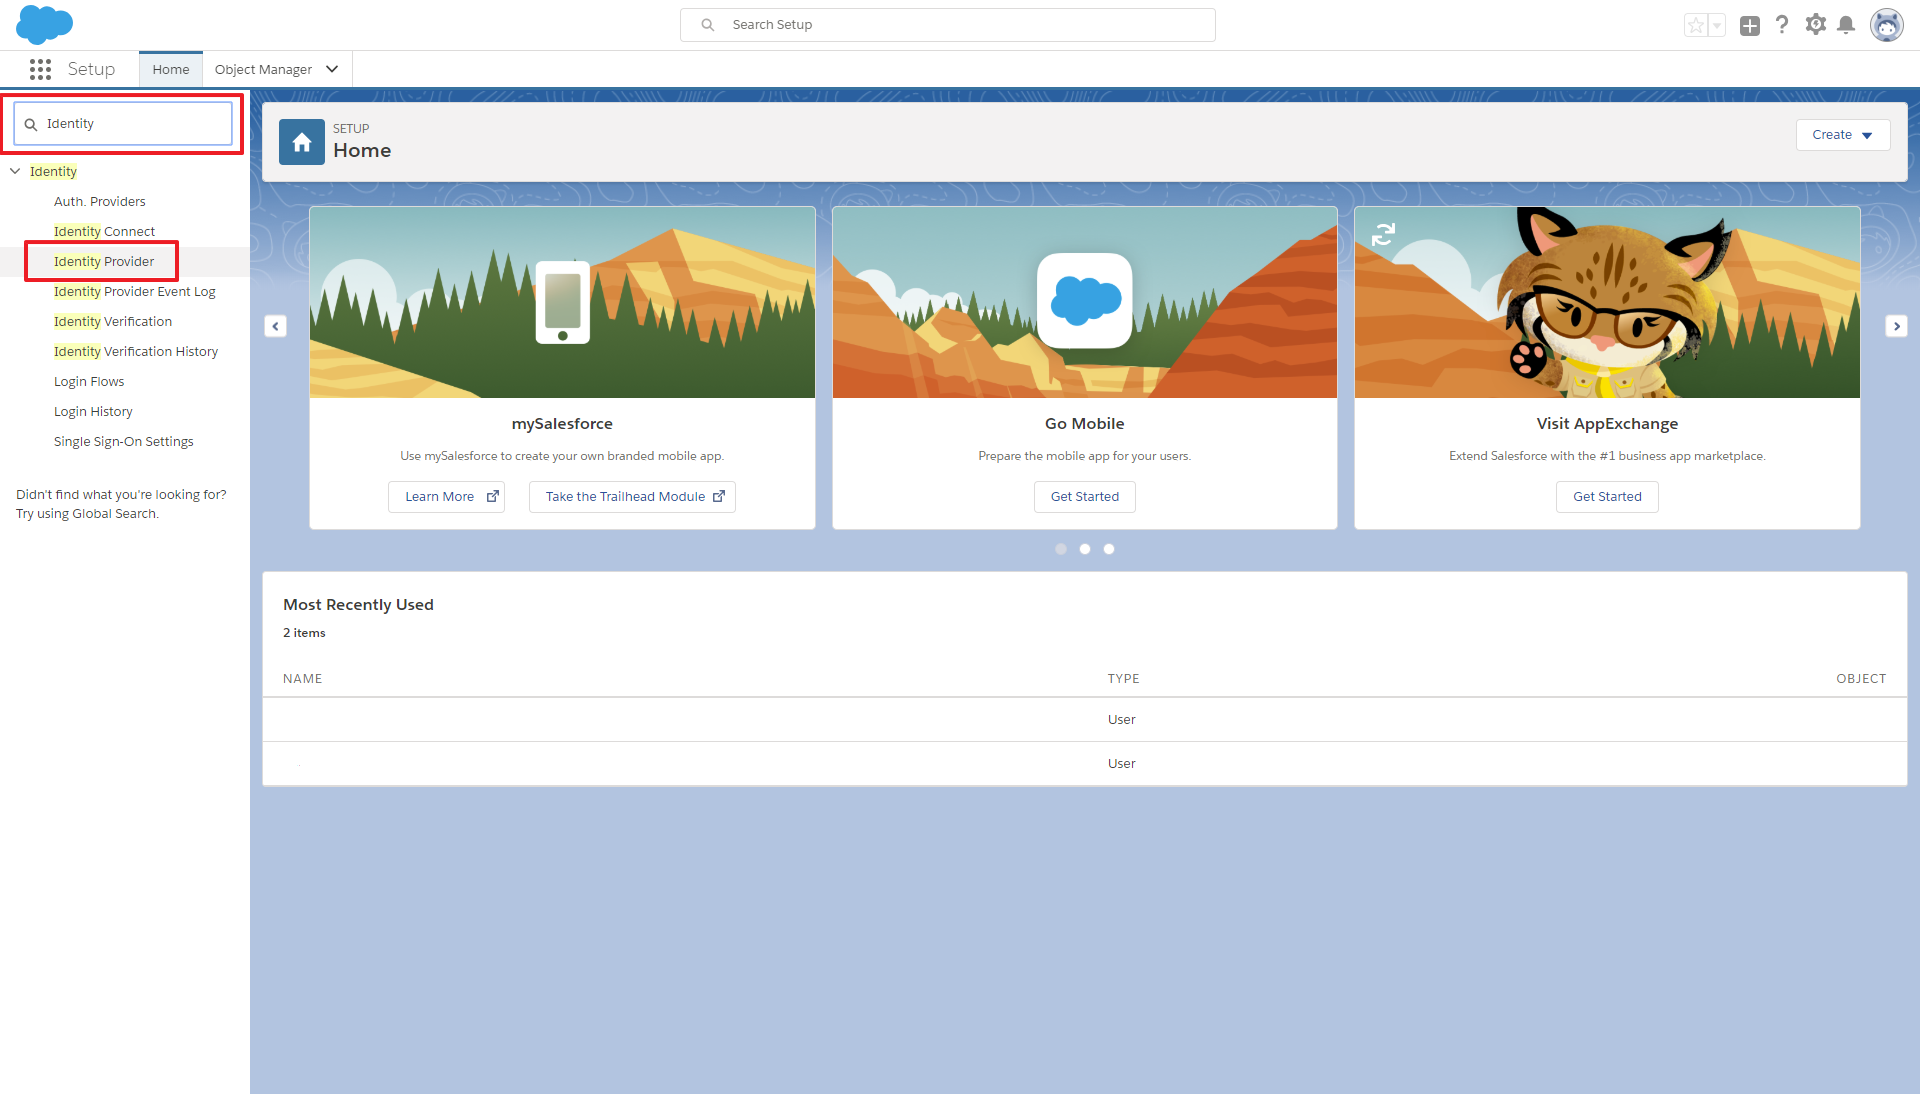The width and height of the screenshot is (1920, 1094).
Task: Click the magnifier icon in Quick Find box
Action: coord(31,124)
